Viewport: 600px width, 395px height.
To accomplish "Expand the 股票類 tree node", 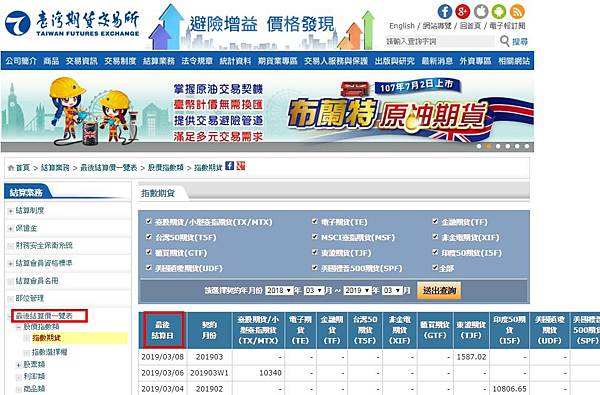I will tap(18, 365).
